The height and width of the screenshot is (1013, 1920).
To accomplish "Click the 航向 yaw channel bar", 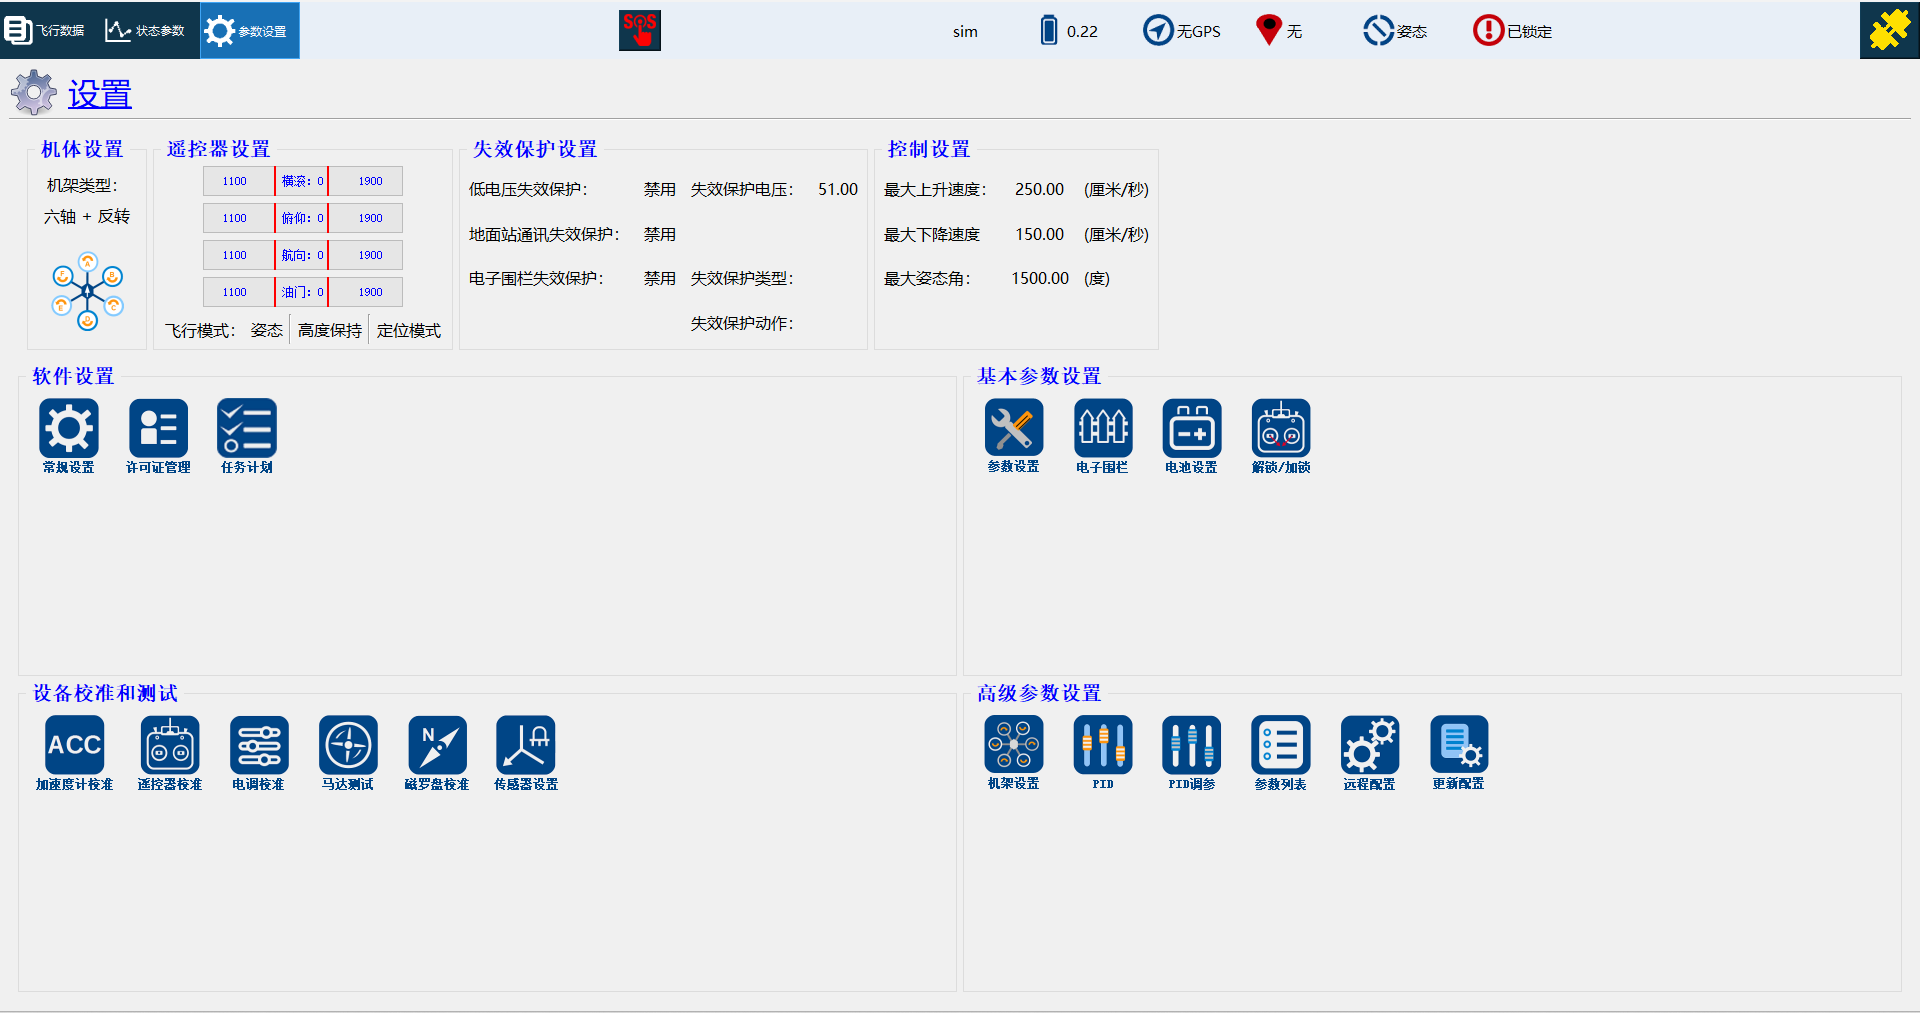I will point(303,255).
